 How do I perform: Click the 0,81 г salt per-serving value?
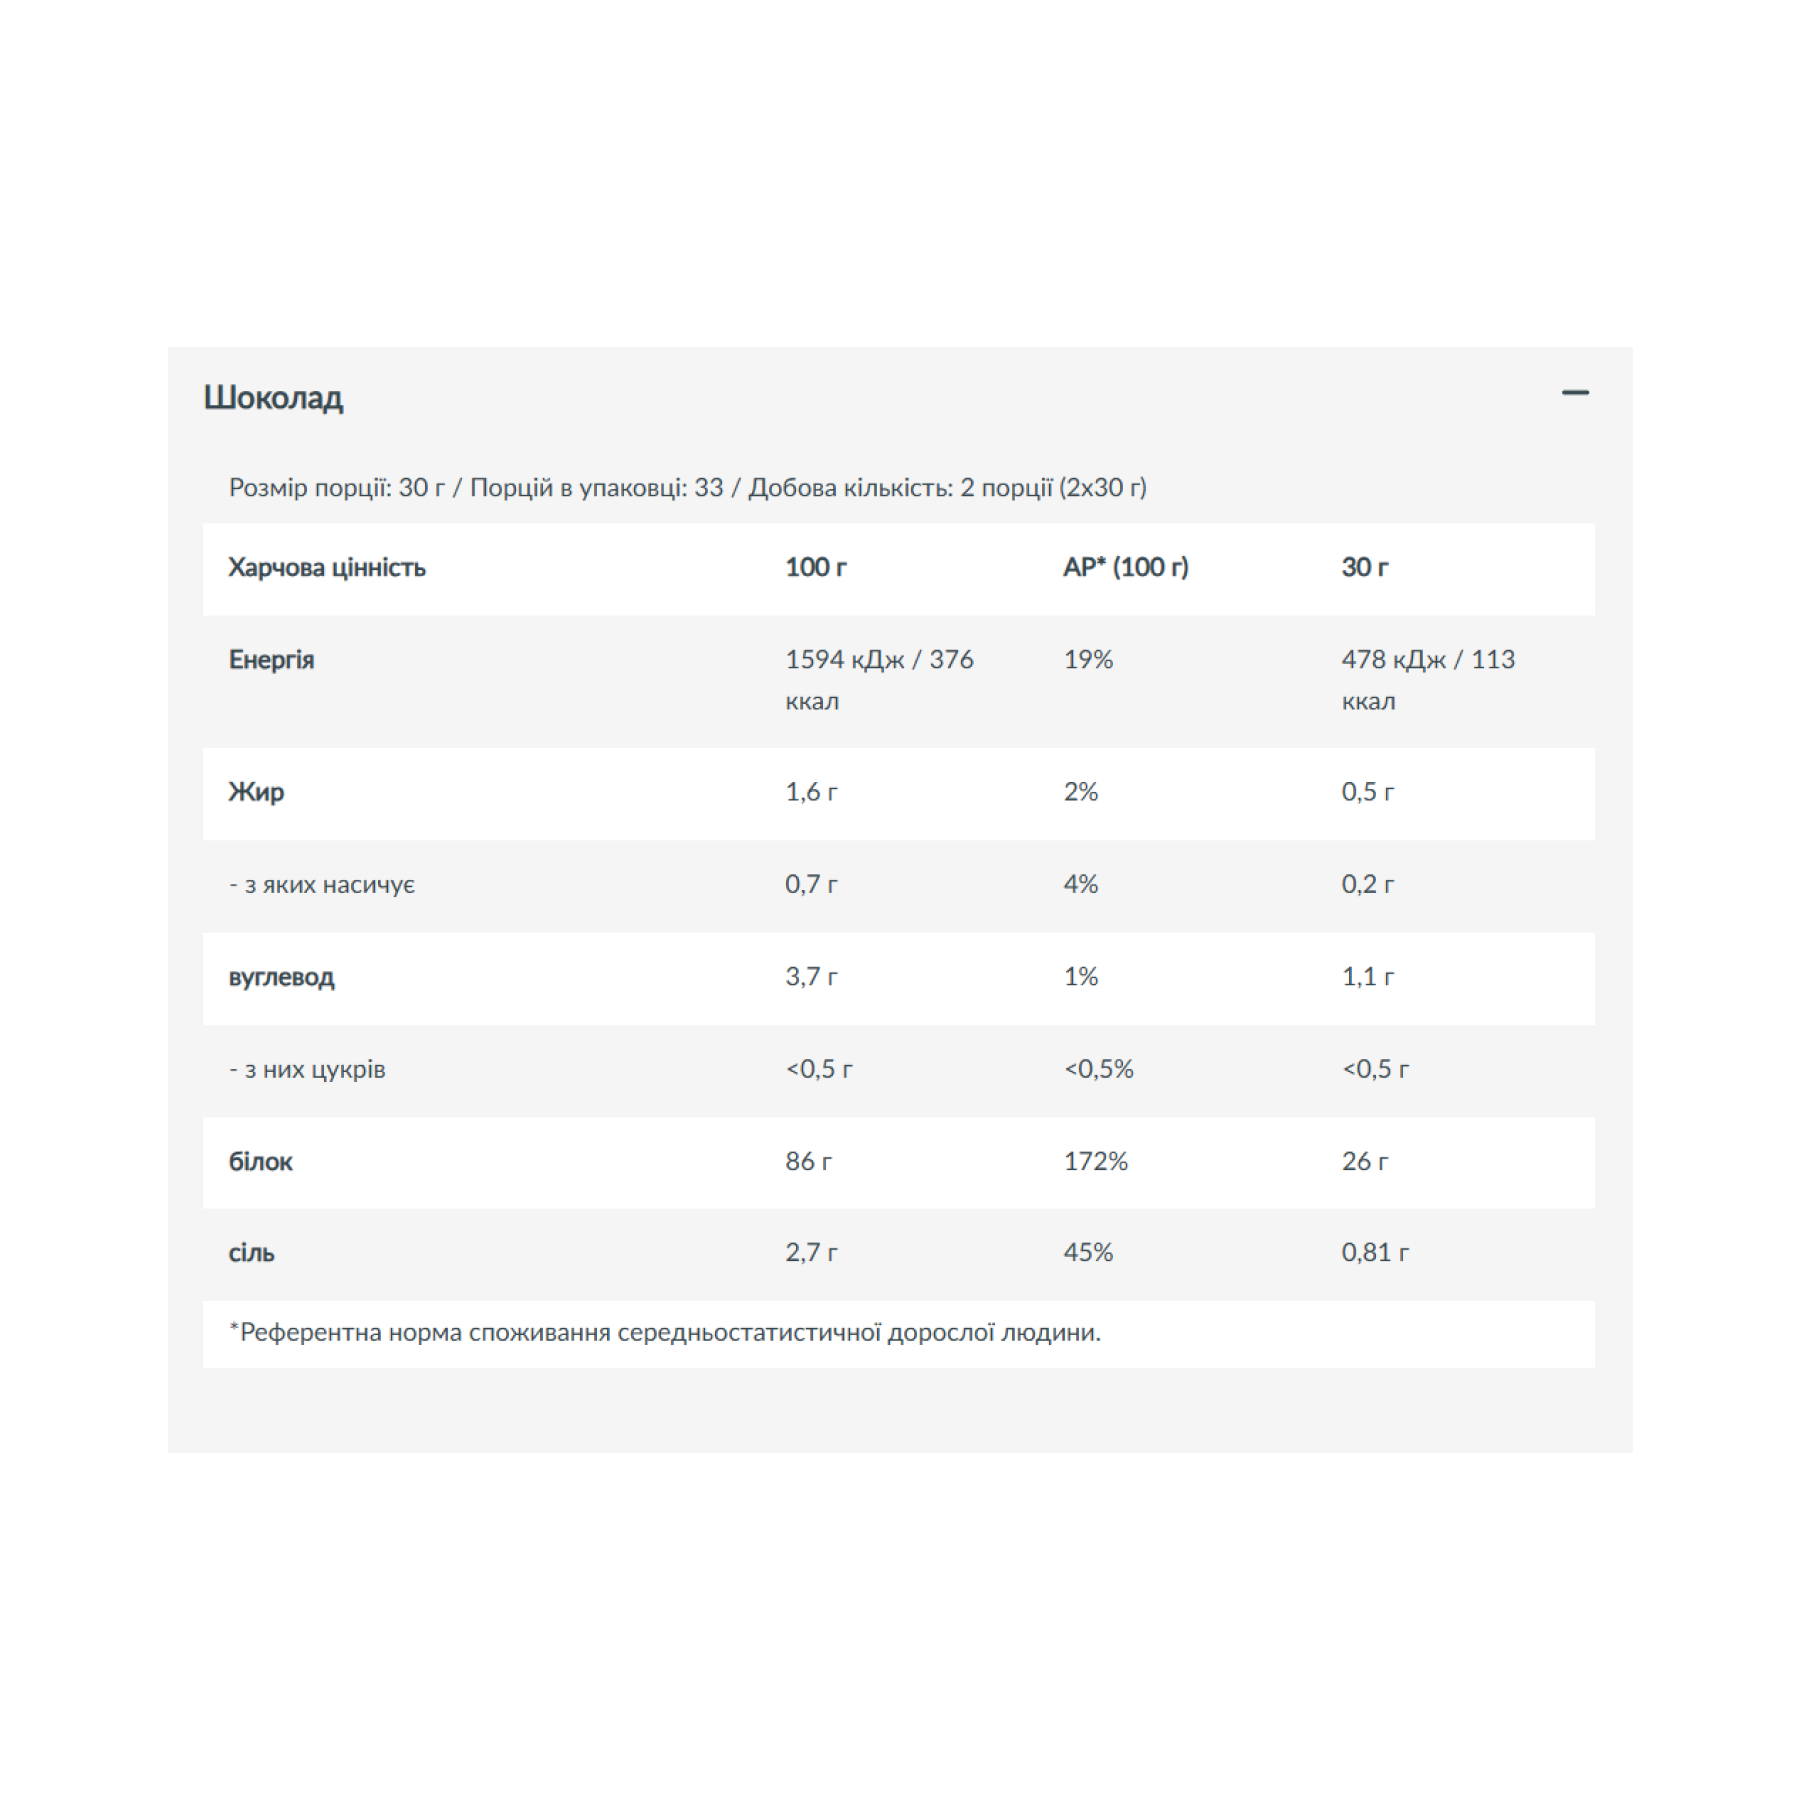(1375, 1253)
